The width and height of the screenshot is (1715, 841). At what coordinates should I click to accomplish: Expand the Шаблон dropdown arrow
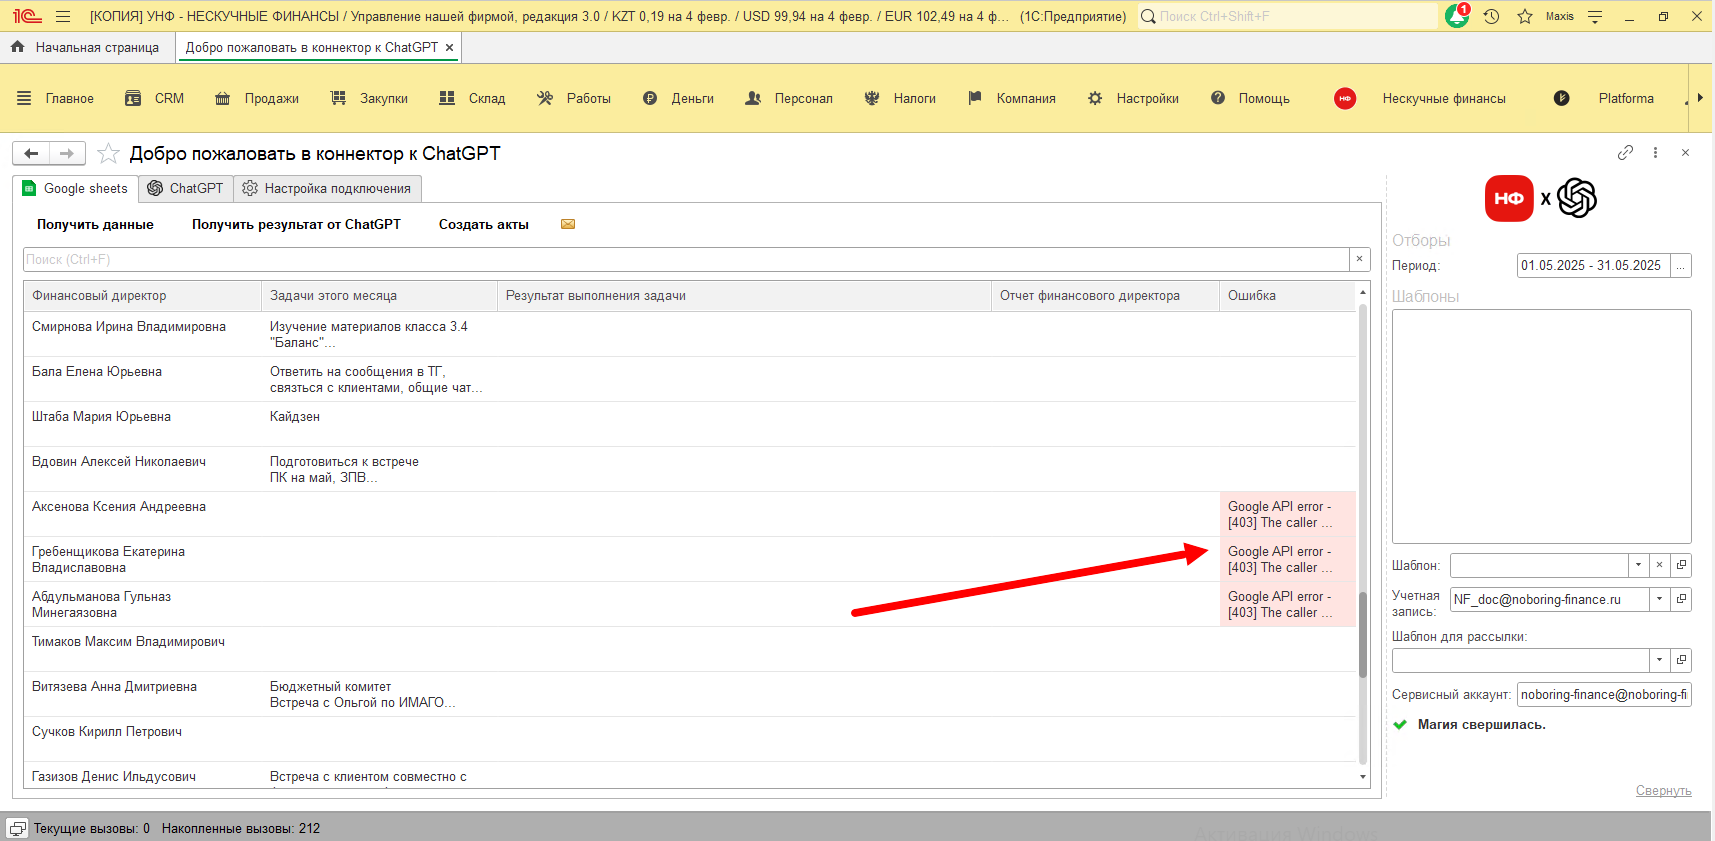click(1638, 565)
